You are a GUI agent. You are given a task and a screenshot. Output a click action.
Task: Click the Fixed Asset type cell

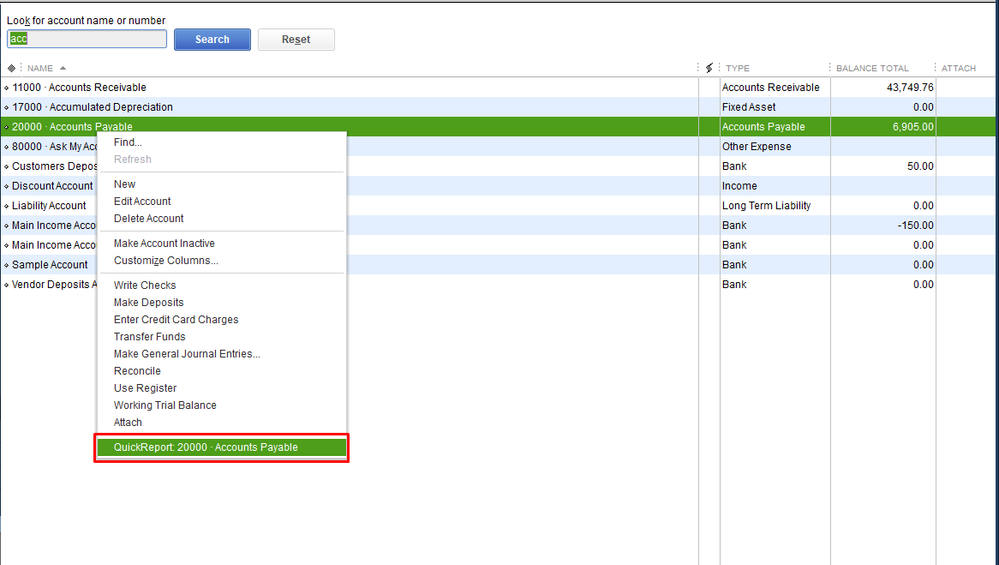749,107
